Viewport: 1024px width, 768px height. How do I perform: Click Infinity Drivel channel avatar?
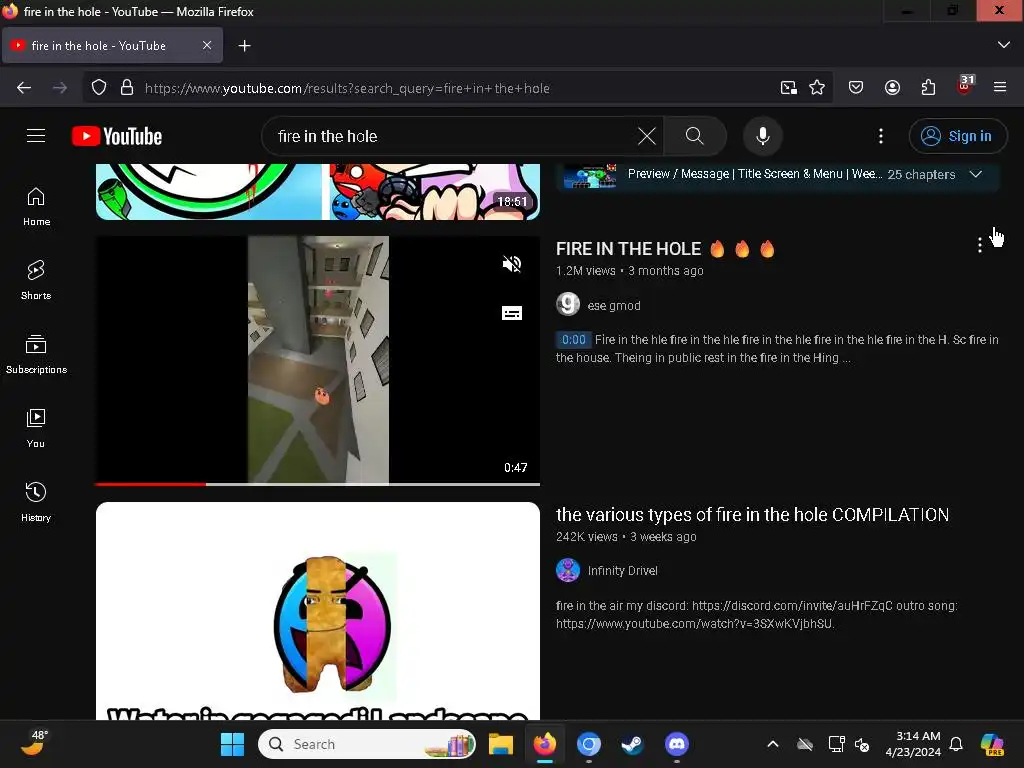pyautogui.click(x=568, y=570)
